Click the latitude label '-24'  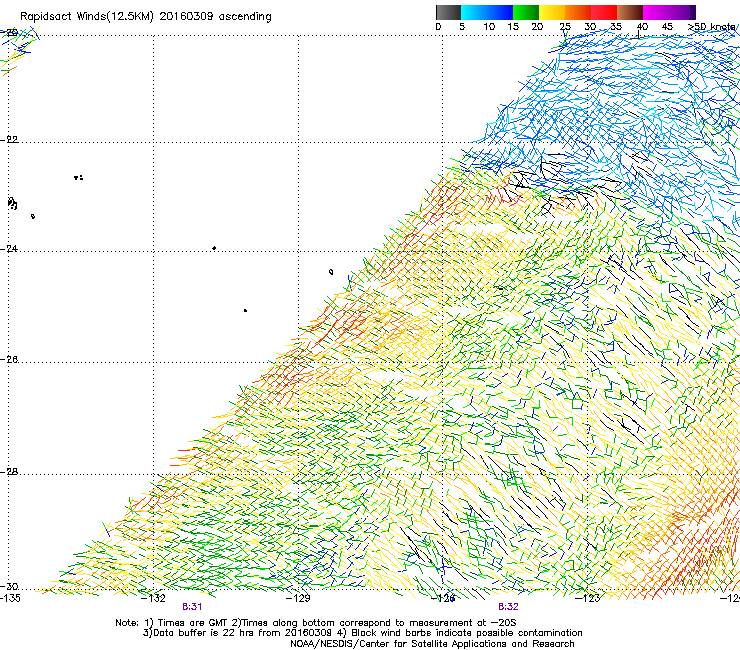point(10,248)
